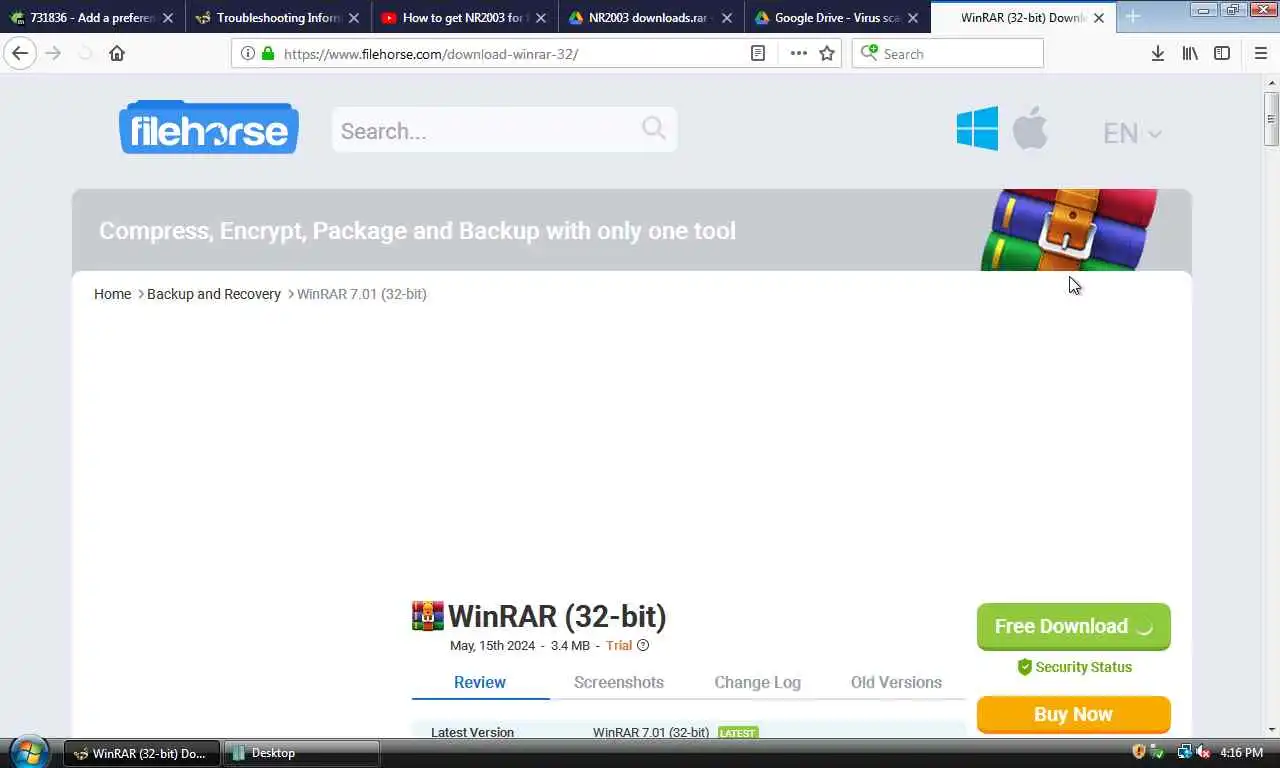This screenshot has width=1280, height=768.
Task: Close the Troubleshooting Information tab
Action: [353, 18]
